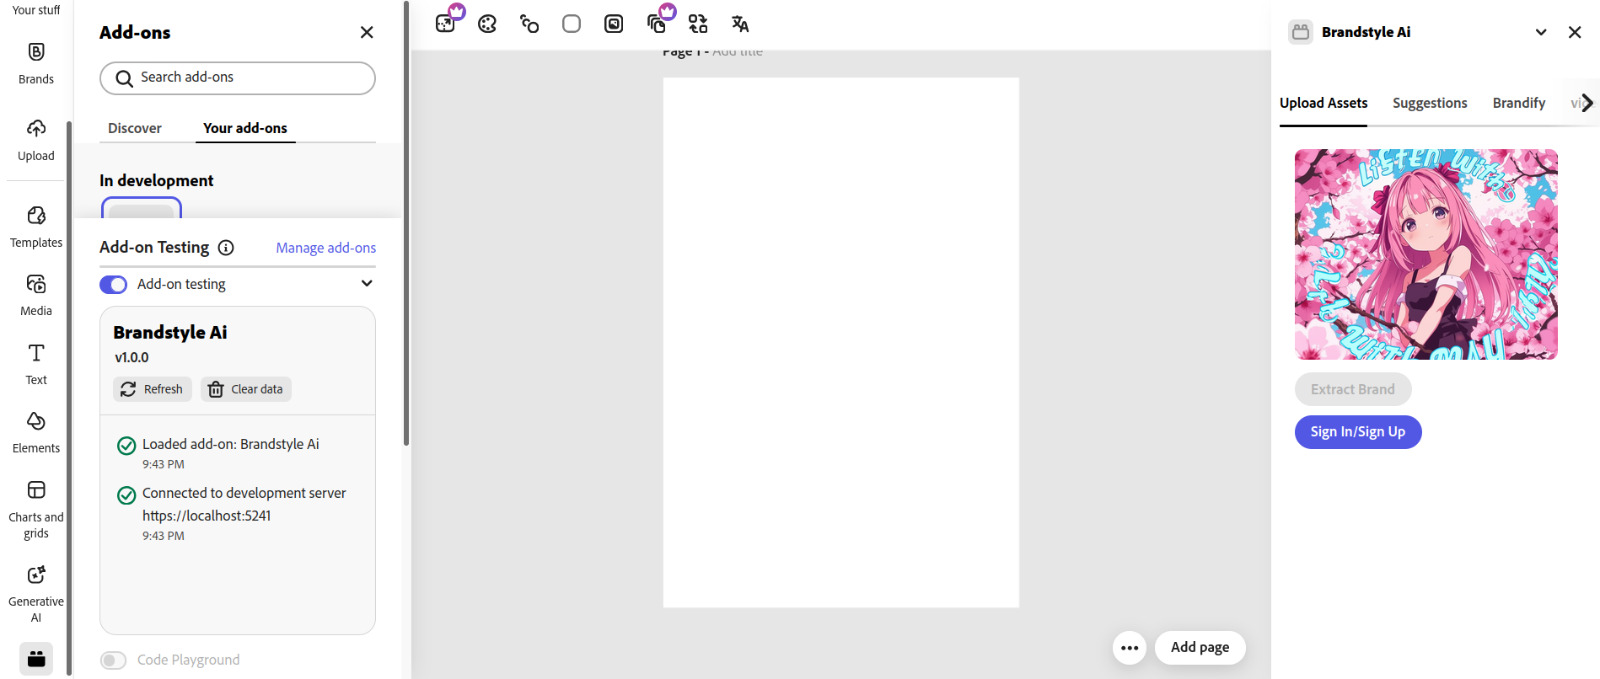Switch to the Suggestions tab
The width and height of the screenshot is (1600, 679).
coord(1430,103)
